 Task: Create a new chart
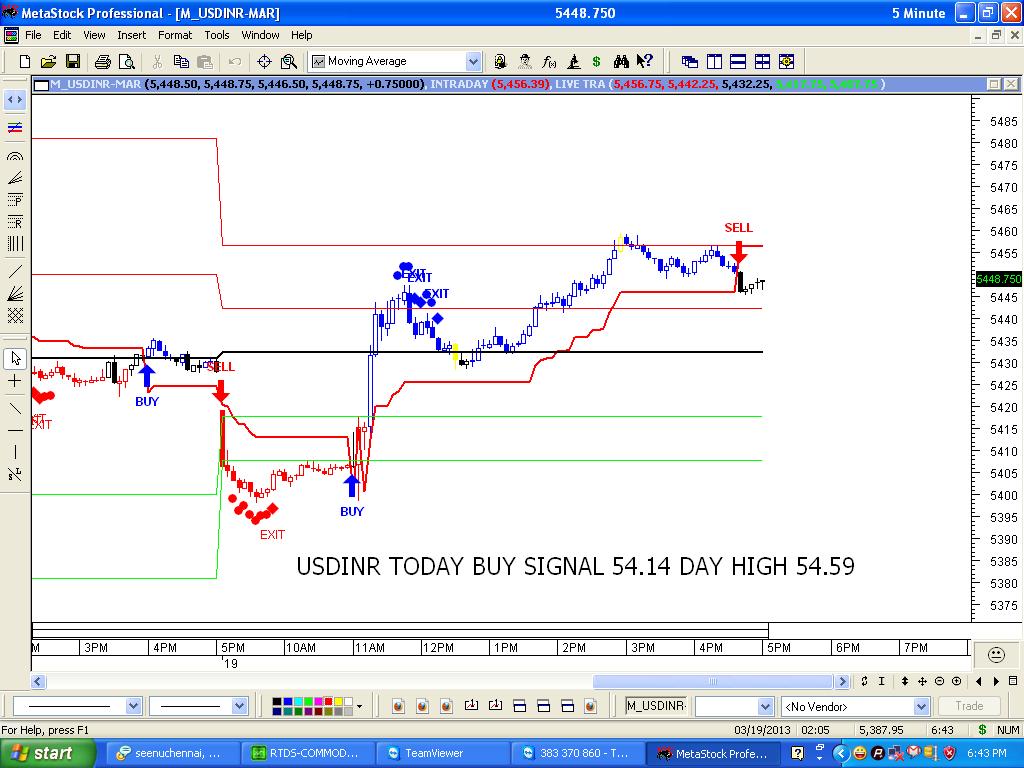pos(23,61)
